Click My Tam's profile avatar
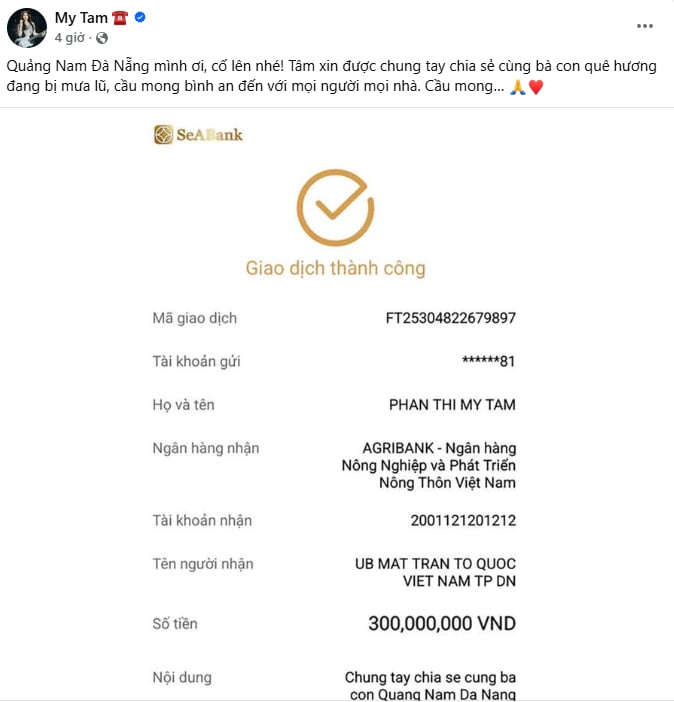The width and height of the screenshot is (674, 702). point(27,27)
